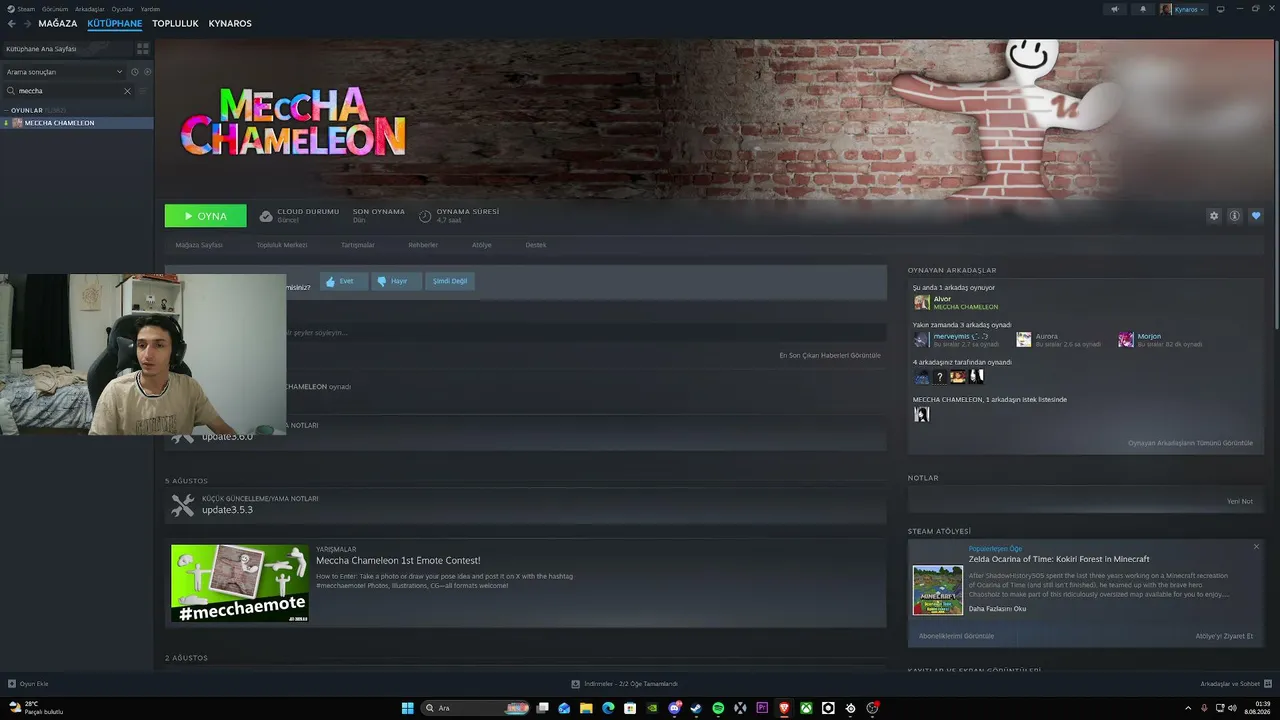This screenshot has width=1280, height=720.
Task: Open advanced search filter icon
Action: tap(143, 91)
